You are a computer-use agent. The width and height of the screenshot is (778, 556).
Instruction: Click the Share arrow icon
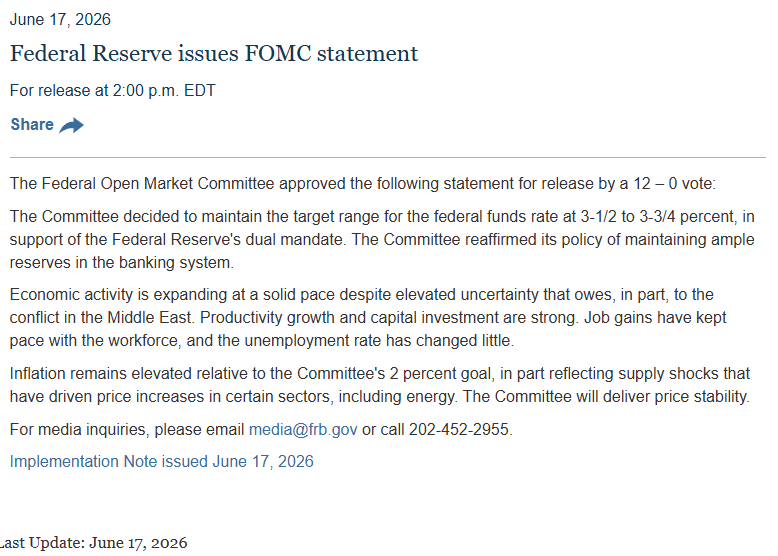click(71, 125)
